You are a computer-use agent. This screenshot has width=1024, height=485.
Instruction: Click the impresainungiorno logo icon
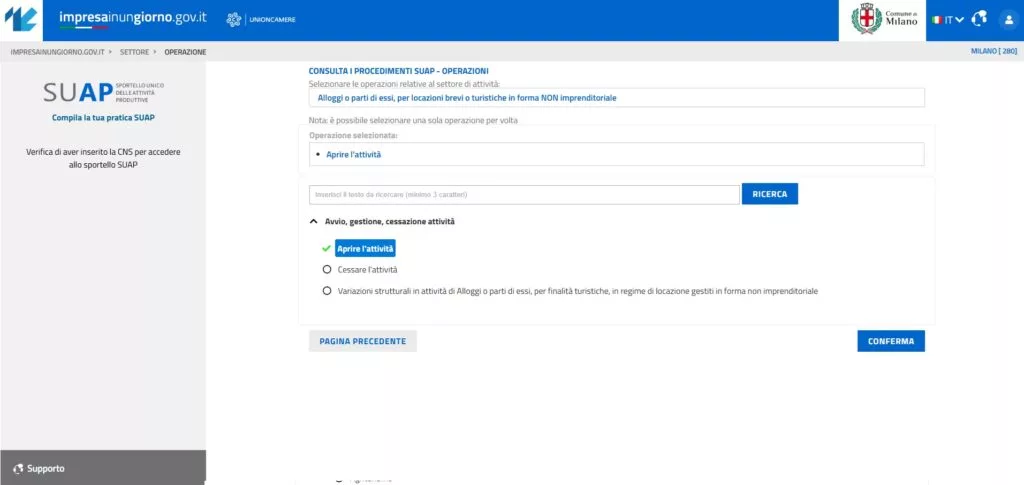21,20
